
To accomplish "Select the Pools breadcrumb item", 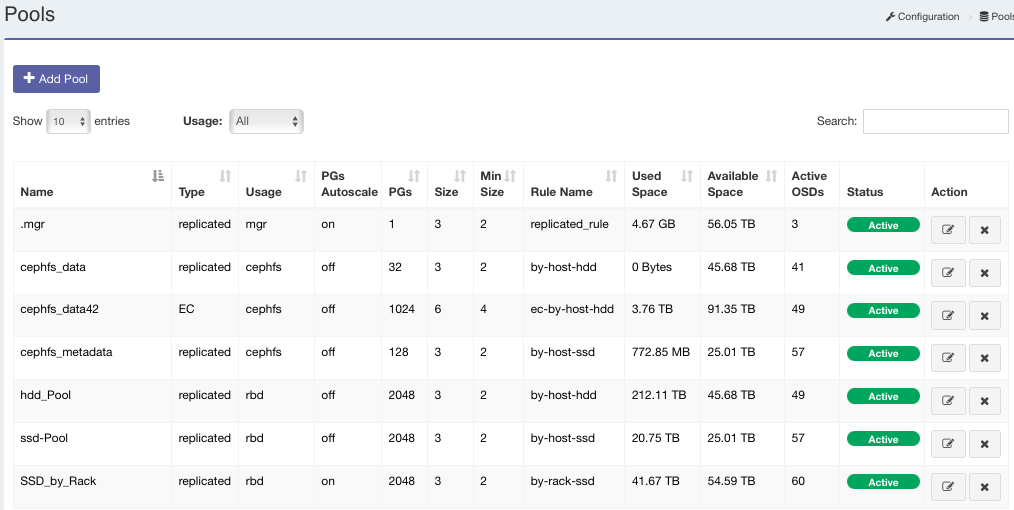I will [x=998, y=16].
